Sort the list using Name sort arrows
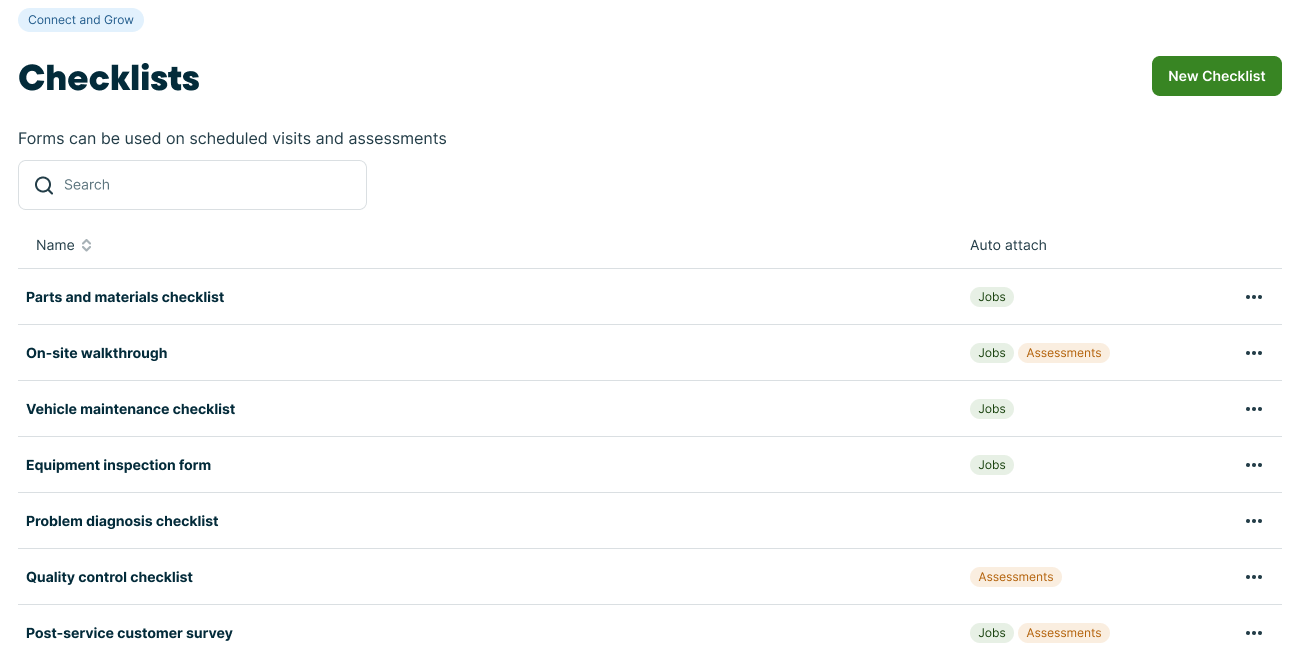The width and height of the screenshot is (1301, 659). [x=87, y=245]
